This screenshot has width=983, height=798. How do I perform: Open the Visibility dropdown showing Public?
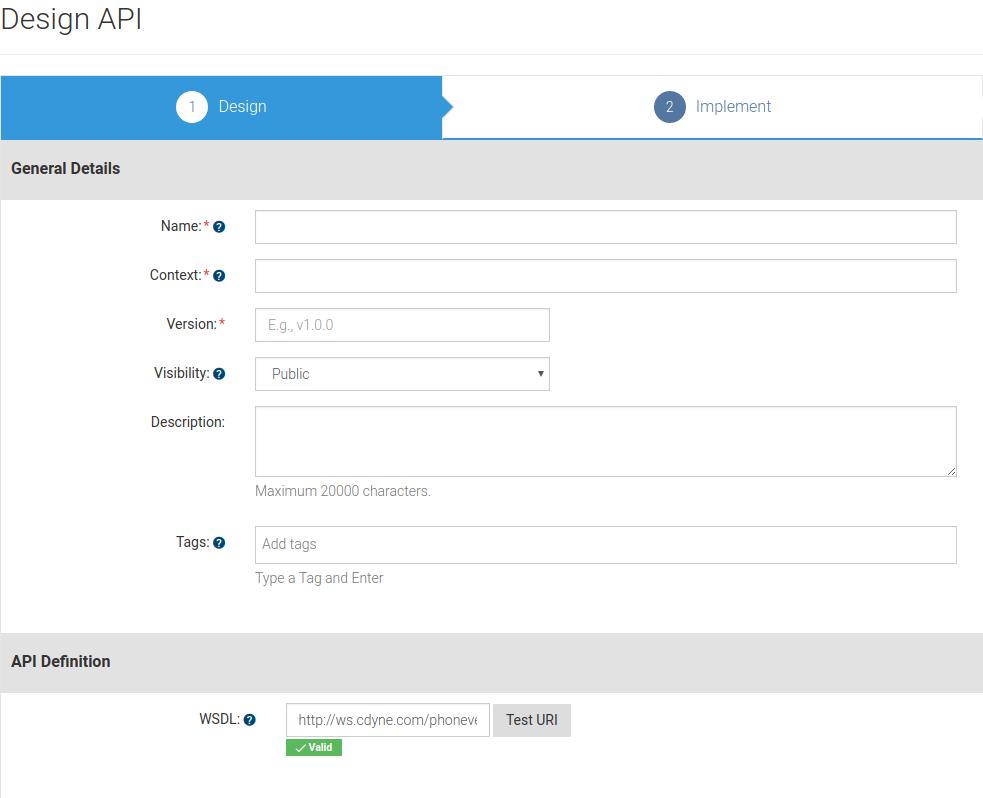[x=400, y=373]
